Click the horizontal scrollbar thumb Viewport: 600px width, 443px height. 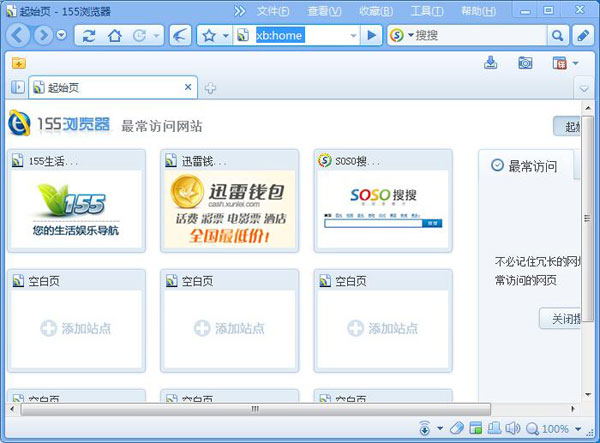[x=256, y=409]
